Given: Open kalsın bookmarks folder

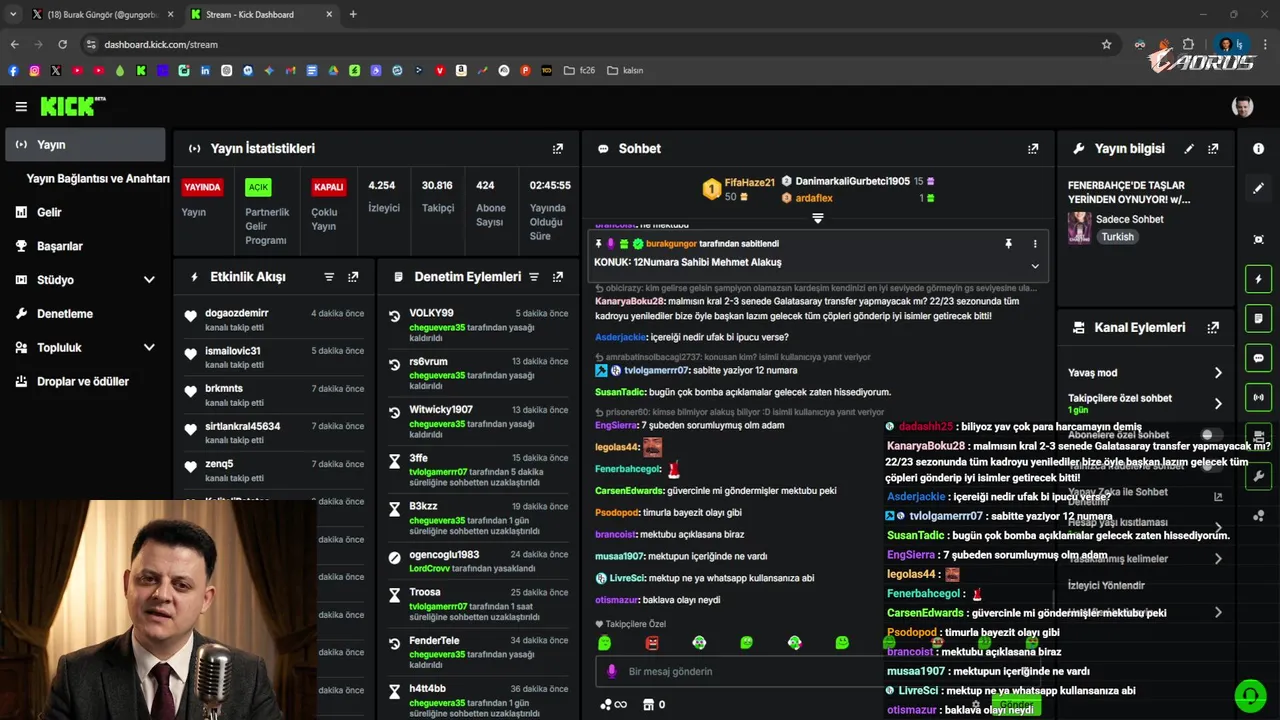Looking at the screenshot, I should coord(625,71).
